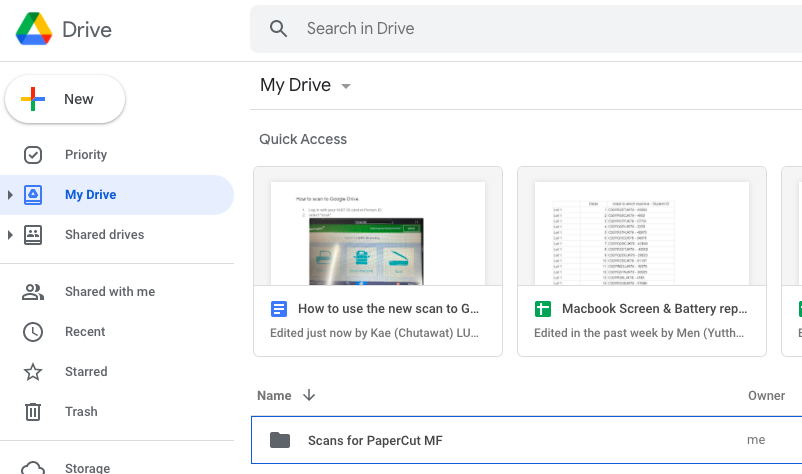Select Shared drives in sidebar

(x=104, y=235)
